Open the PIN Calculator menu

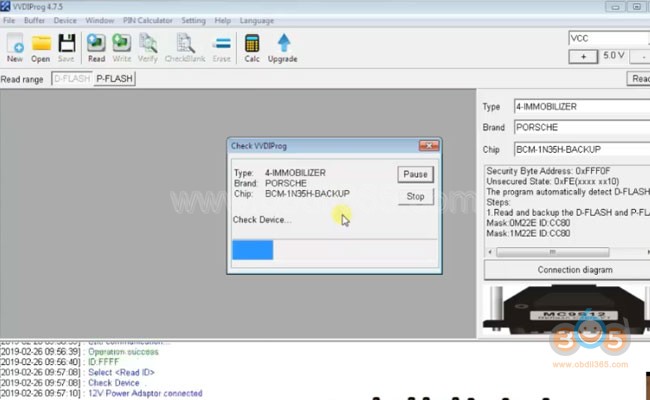(148, 20)
